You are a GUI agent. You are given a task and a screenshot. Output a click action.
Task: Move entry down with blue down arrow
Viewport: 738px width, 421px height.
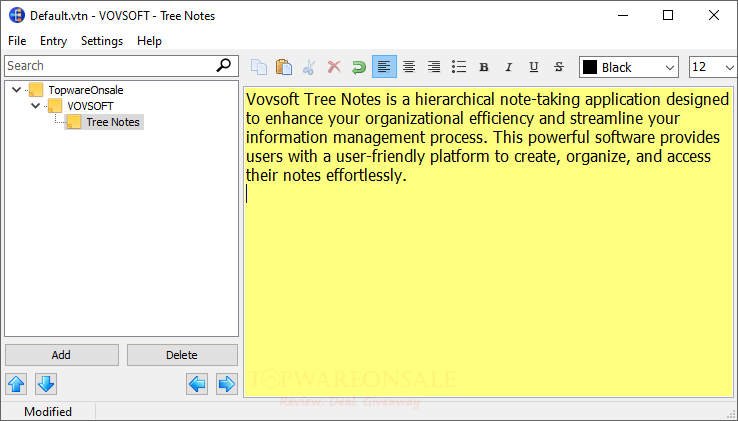[x=46, y=384]
